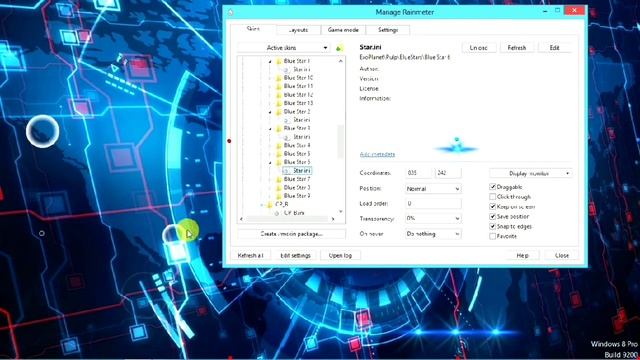Screen dimensions: 640x360
Task: Toggle the Draggable checkbox
Action: [493, 187]
